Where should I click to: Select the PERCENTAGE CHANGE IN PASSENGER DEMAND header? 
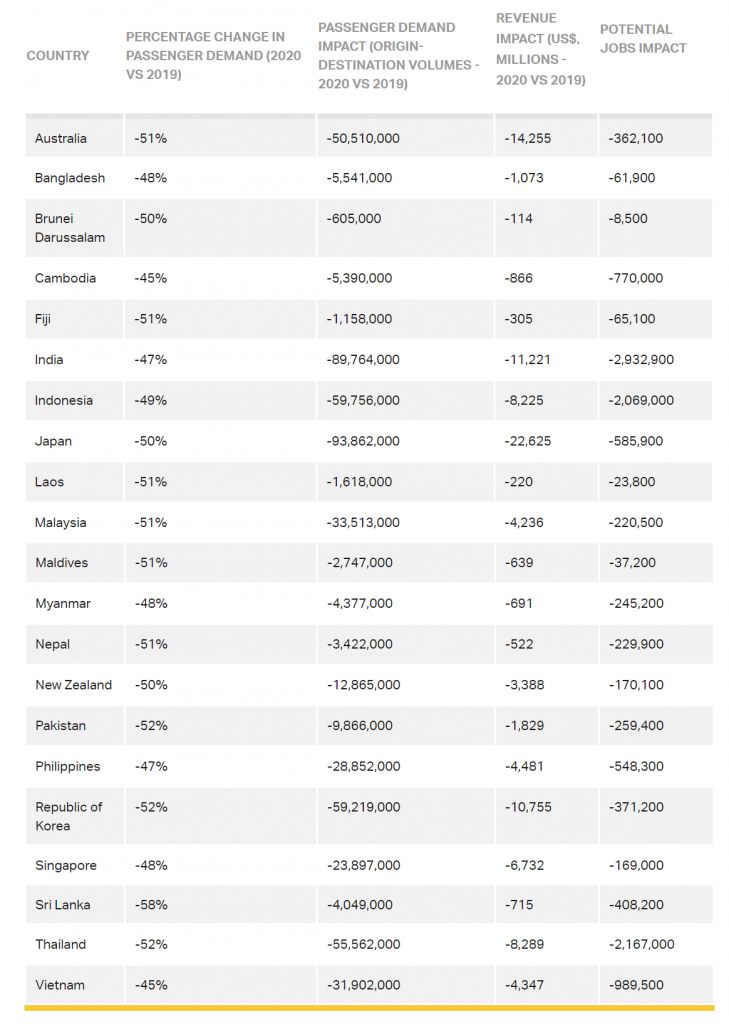click(214, 56)
